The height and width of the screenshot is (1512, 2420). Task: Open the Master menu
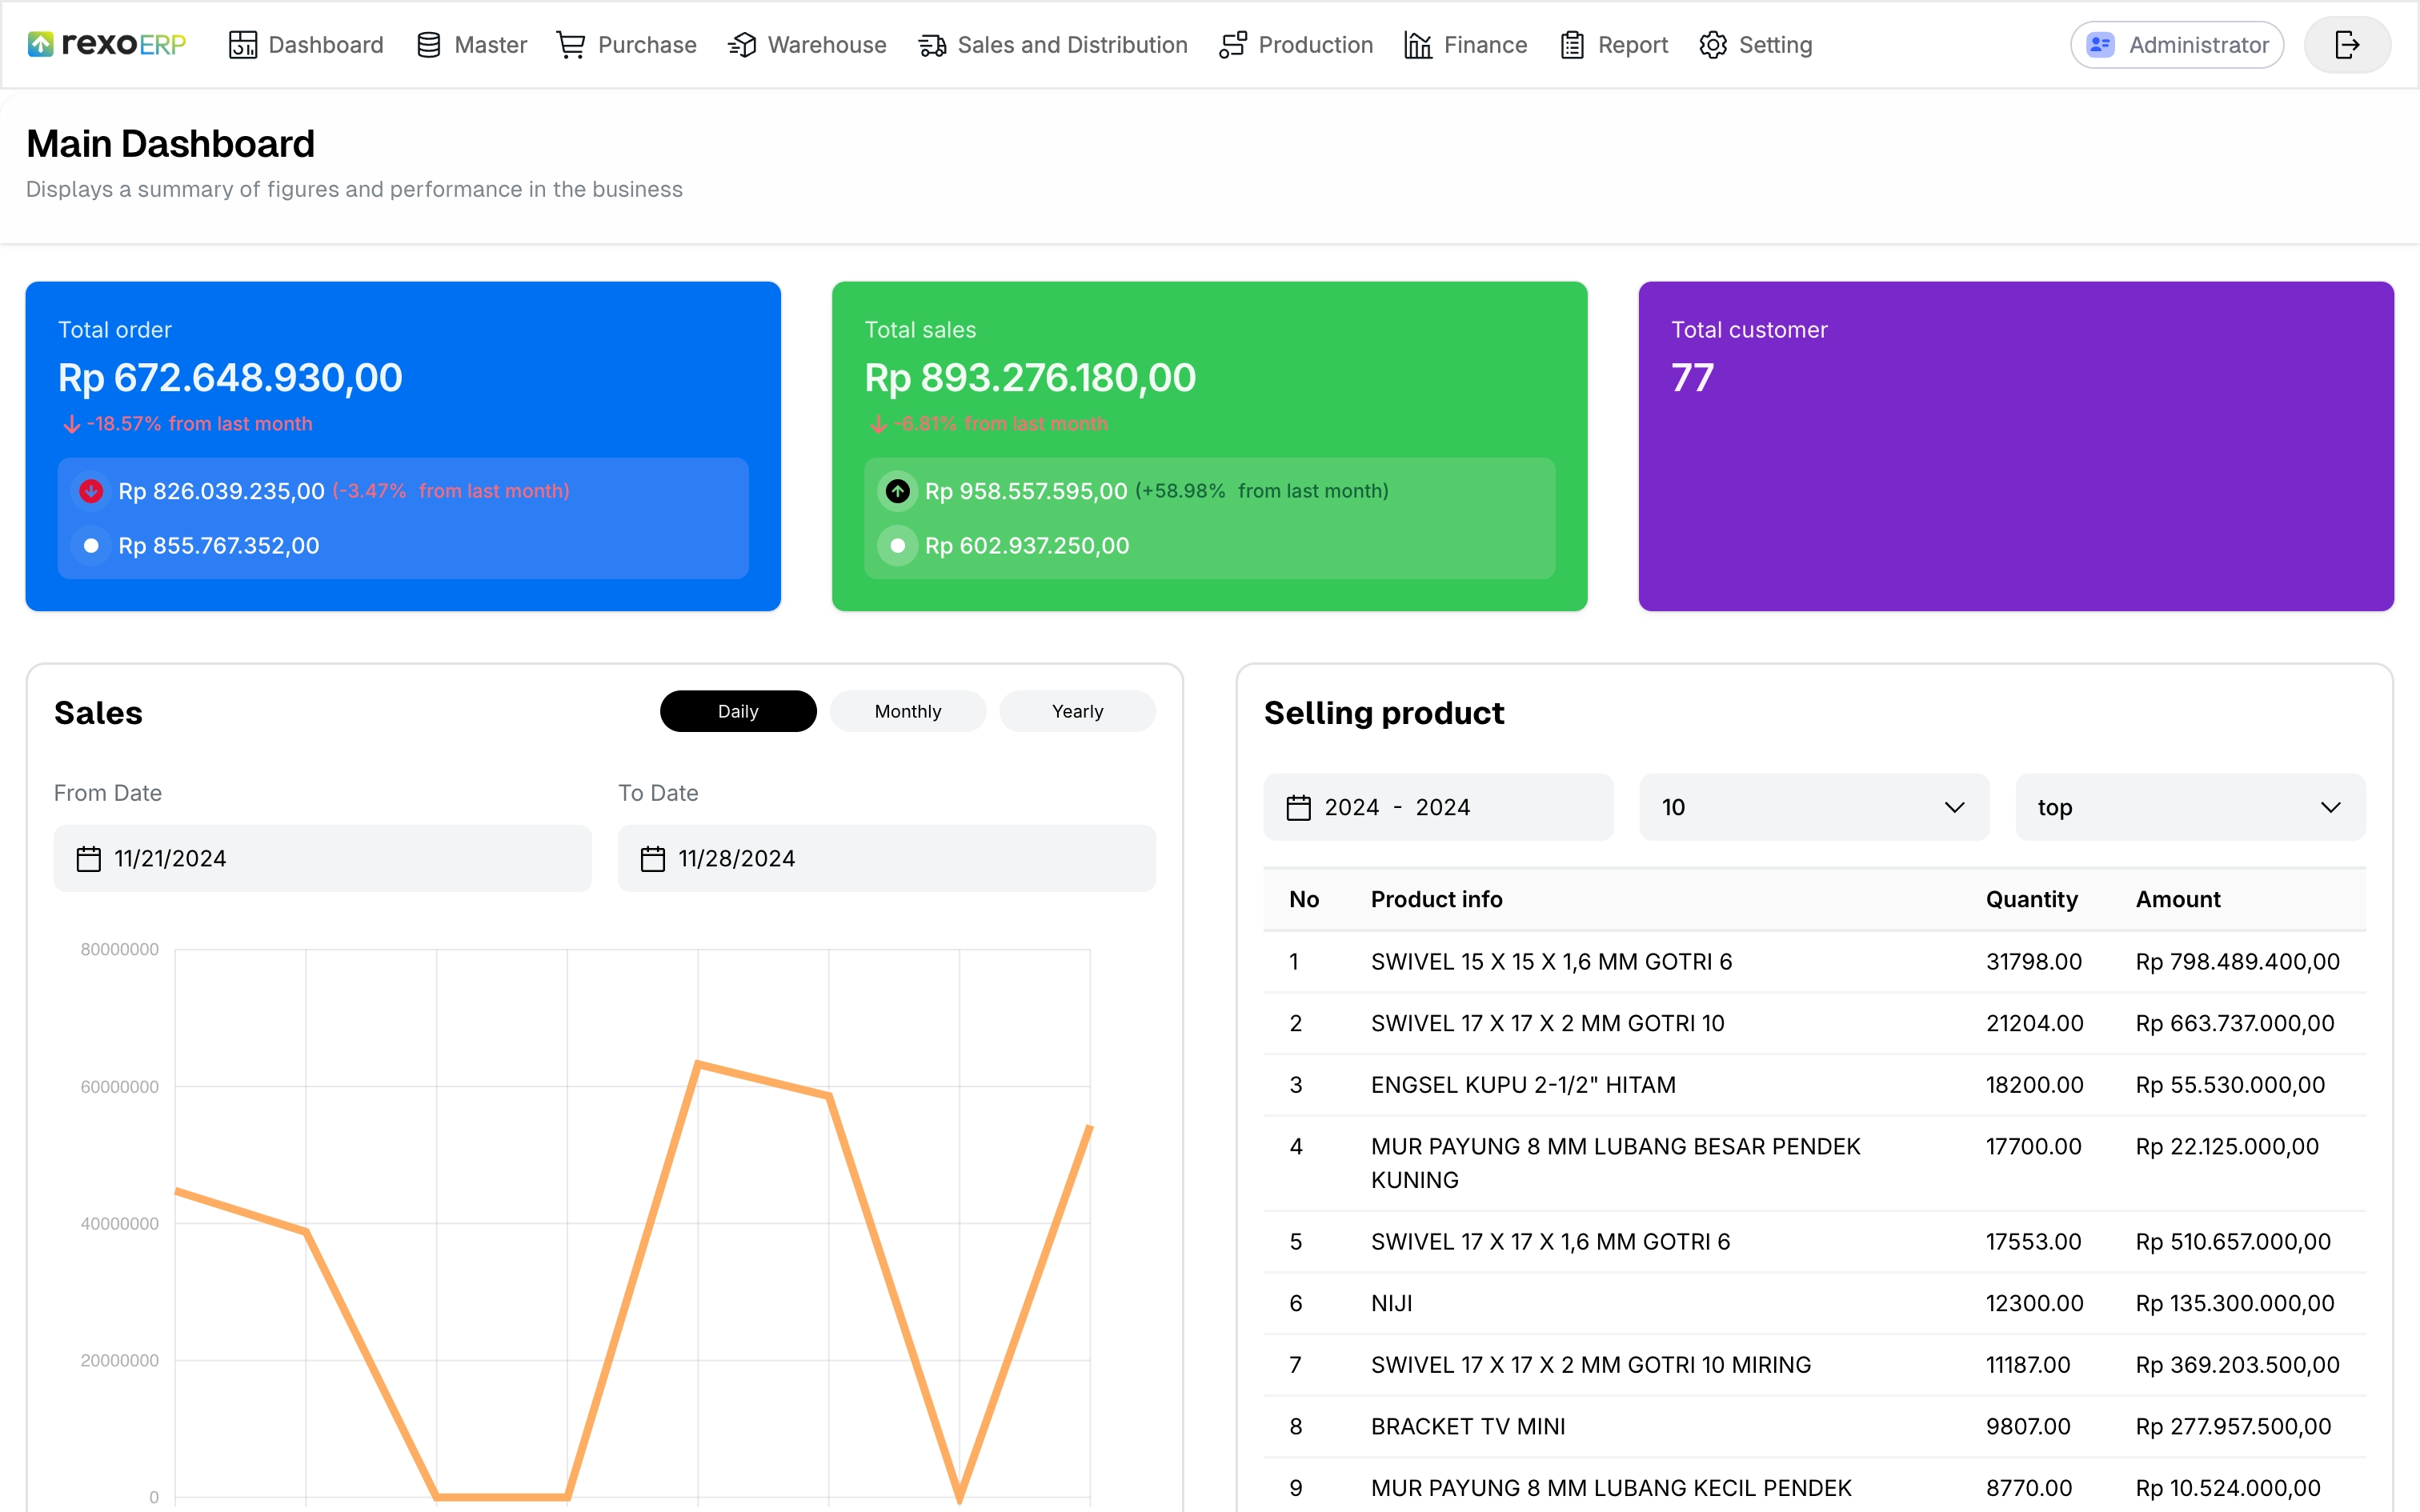click(471, 45)
